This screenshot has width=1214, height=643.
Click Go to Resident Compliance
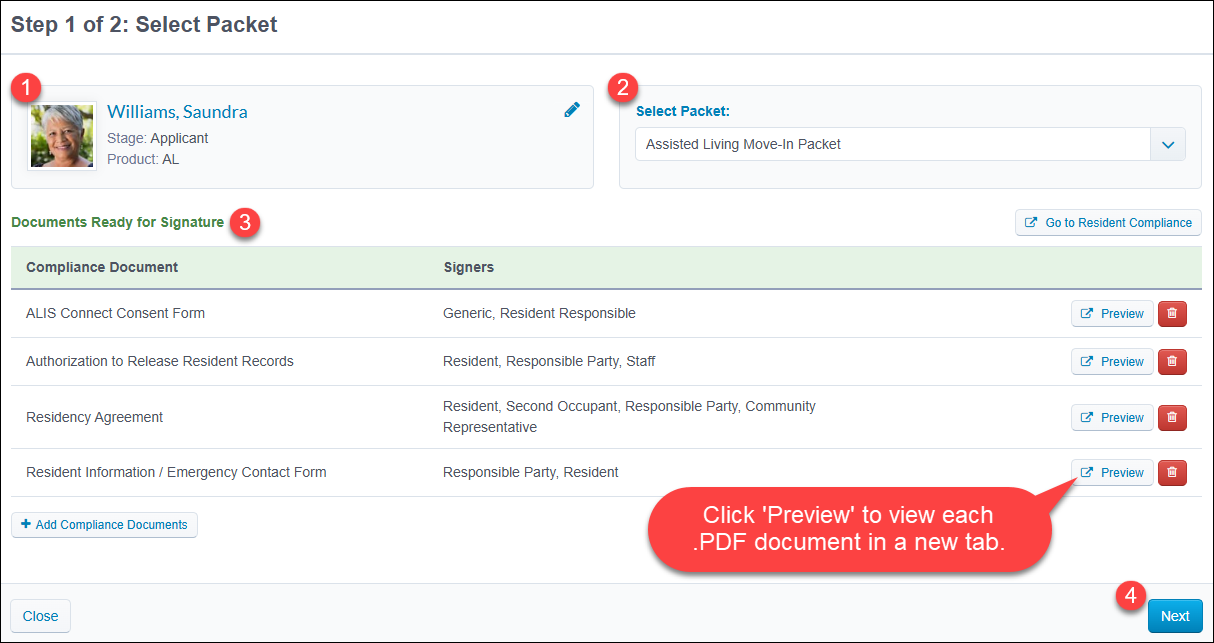(x=1108, y=222)
